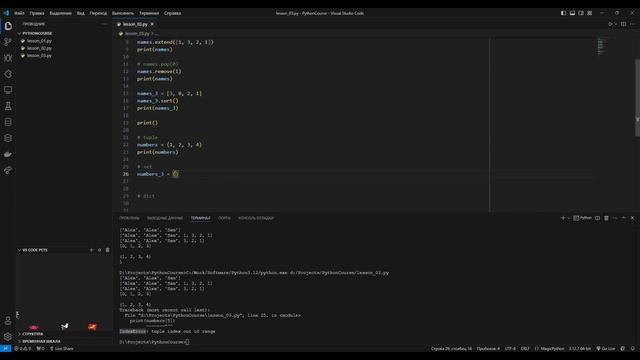Switch to the ПОРТЫ panel tab
This screenshot has height=360, width=640.
[x=224, y=218]
